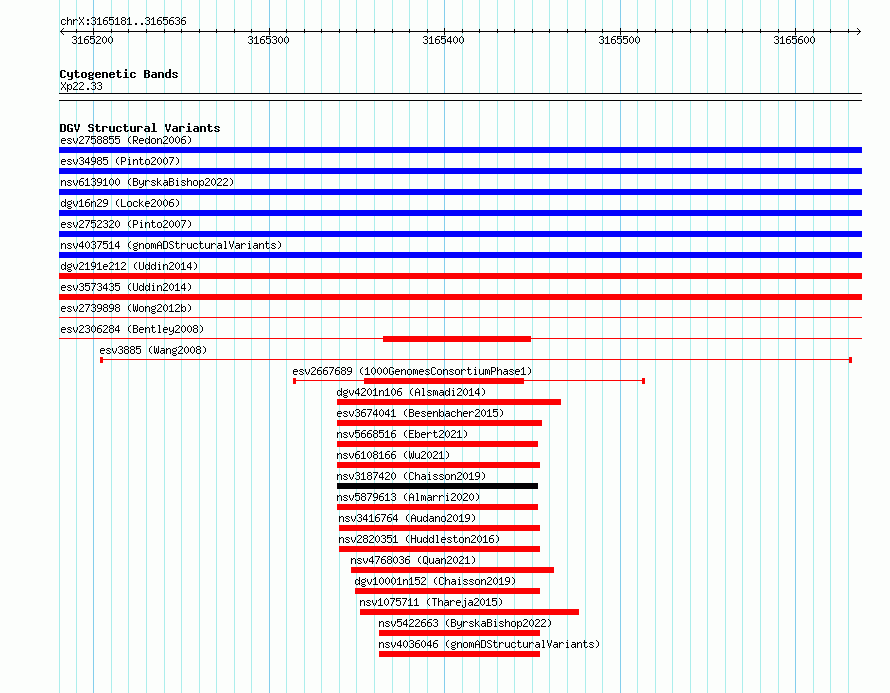890x693 pixels.
Task: Select nsv5879613 (Almarri2020) label
Action: 408,497
